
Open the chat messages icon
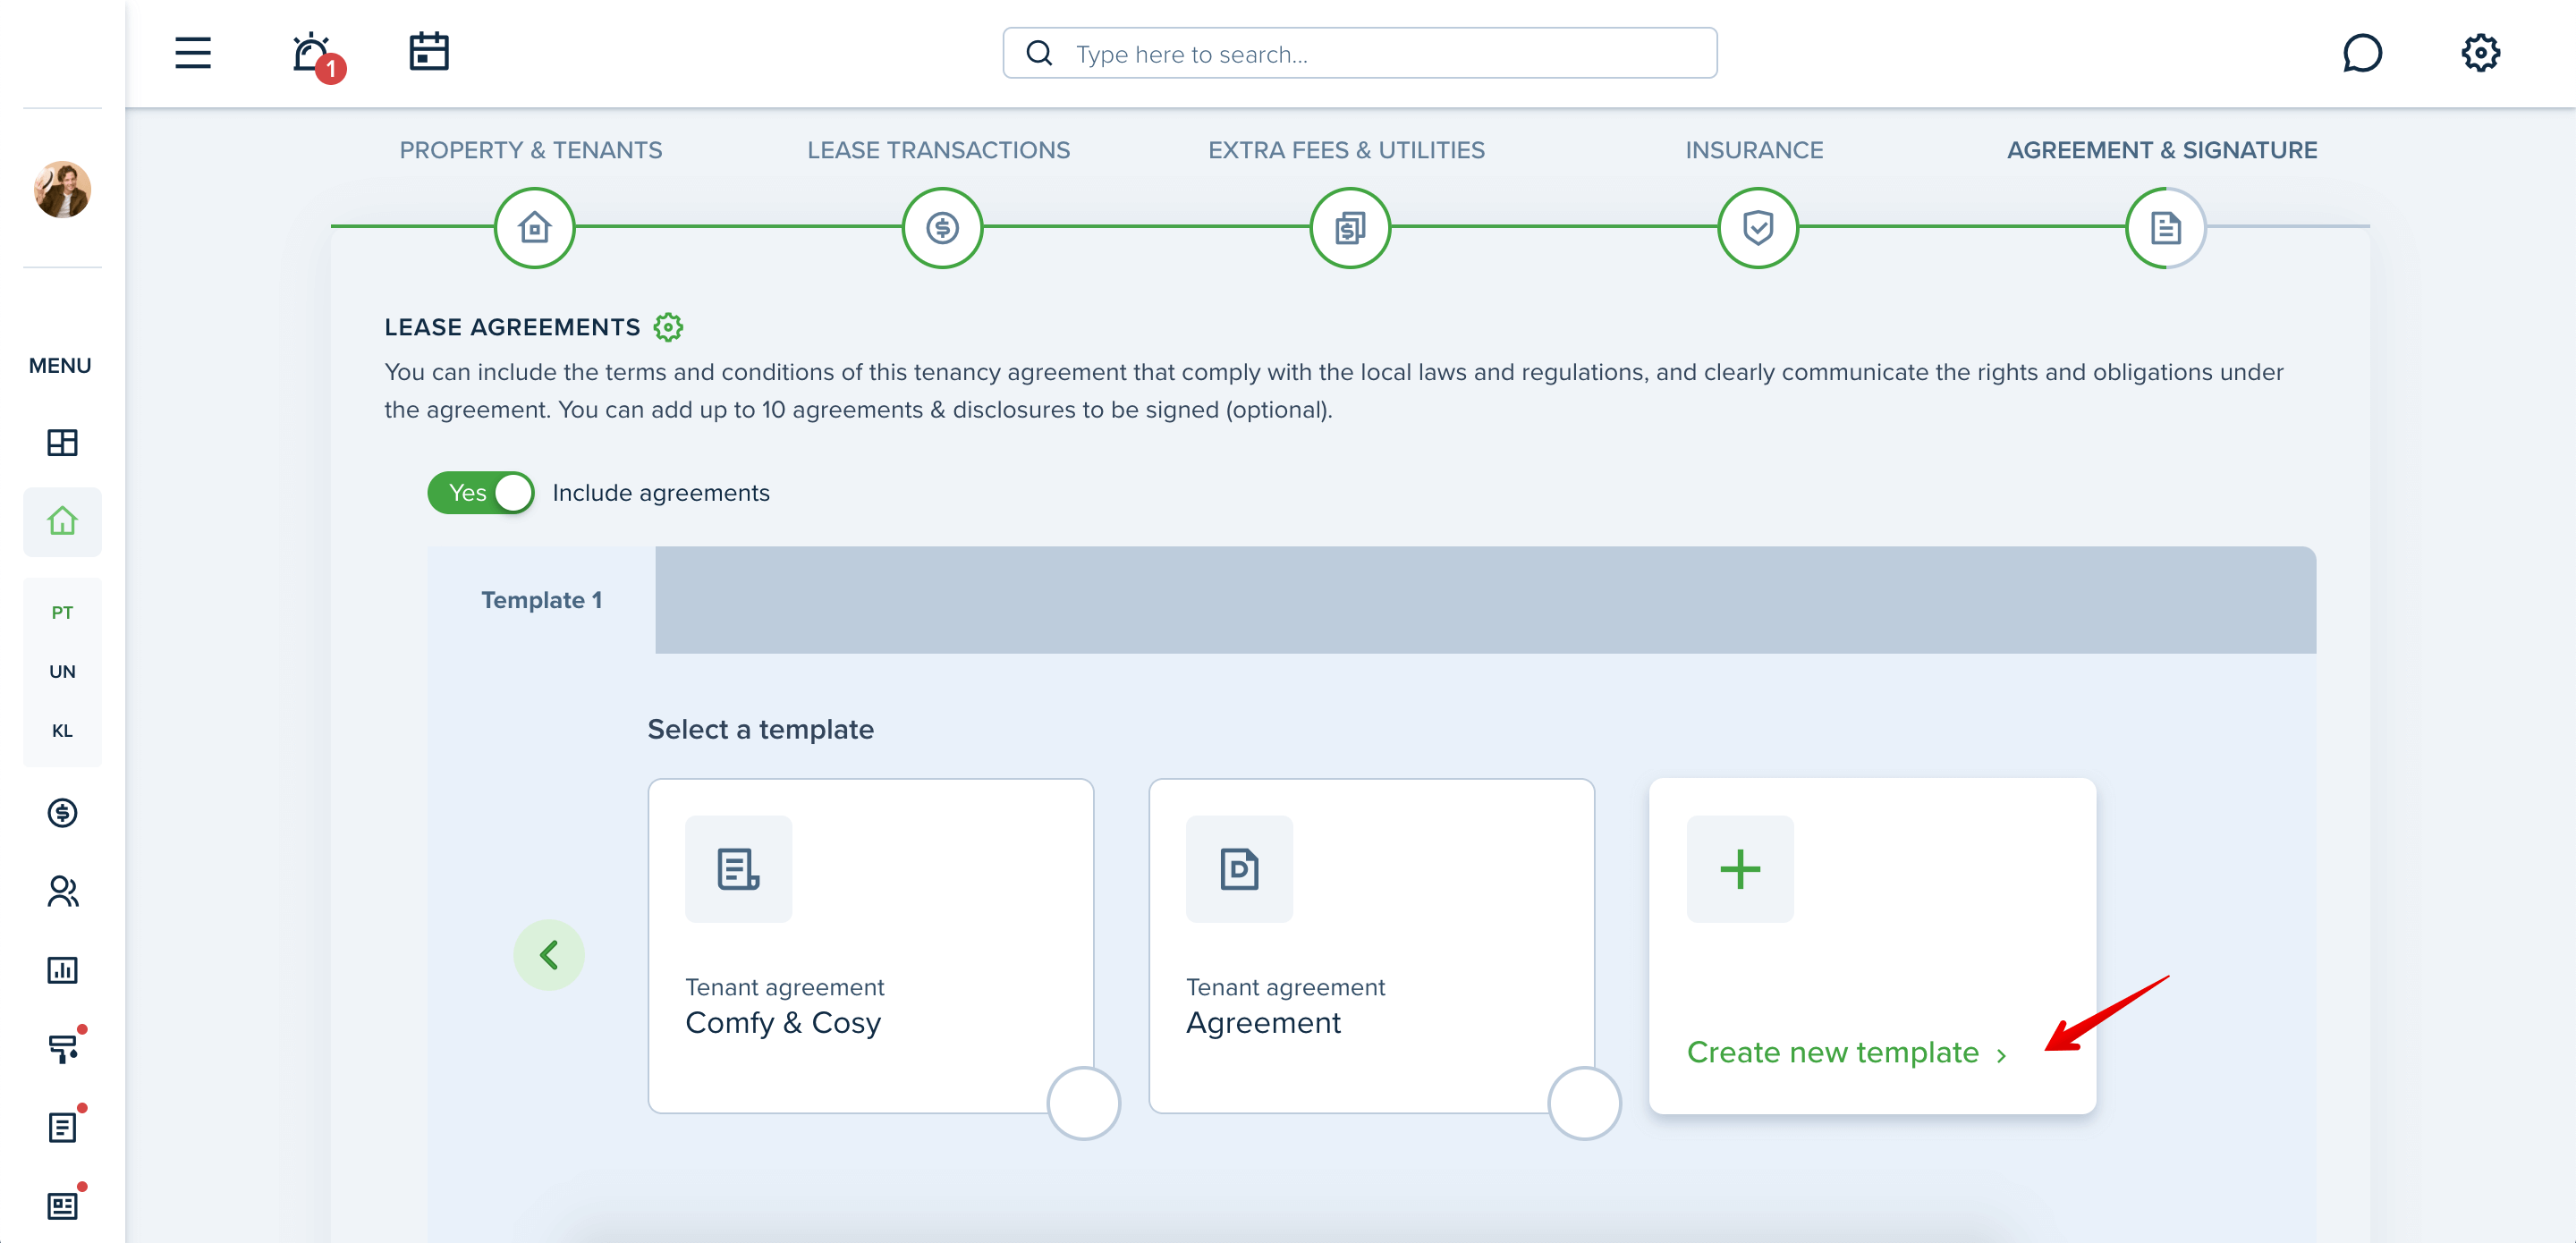(x=2362, y=53)
